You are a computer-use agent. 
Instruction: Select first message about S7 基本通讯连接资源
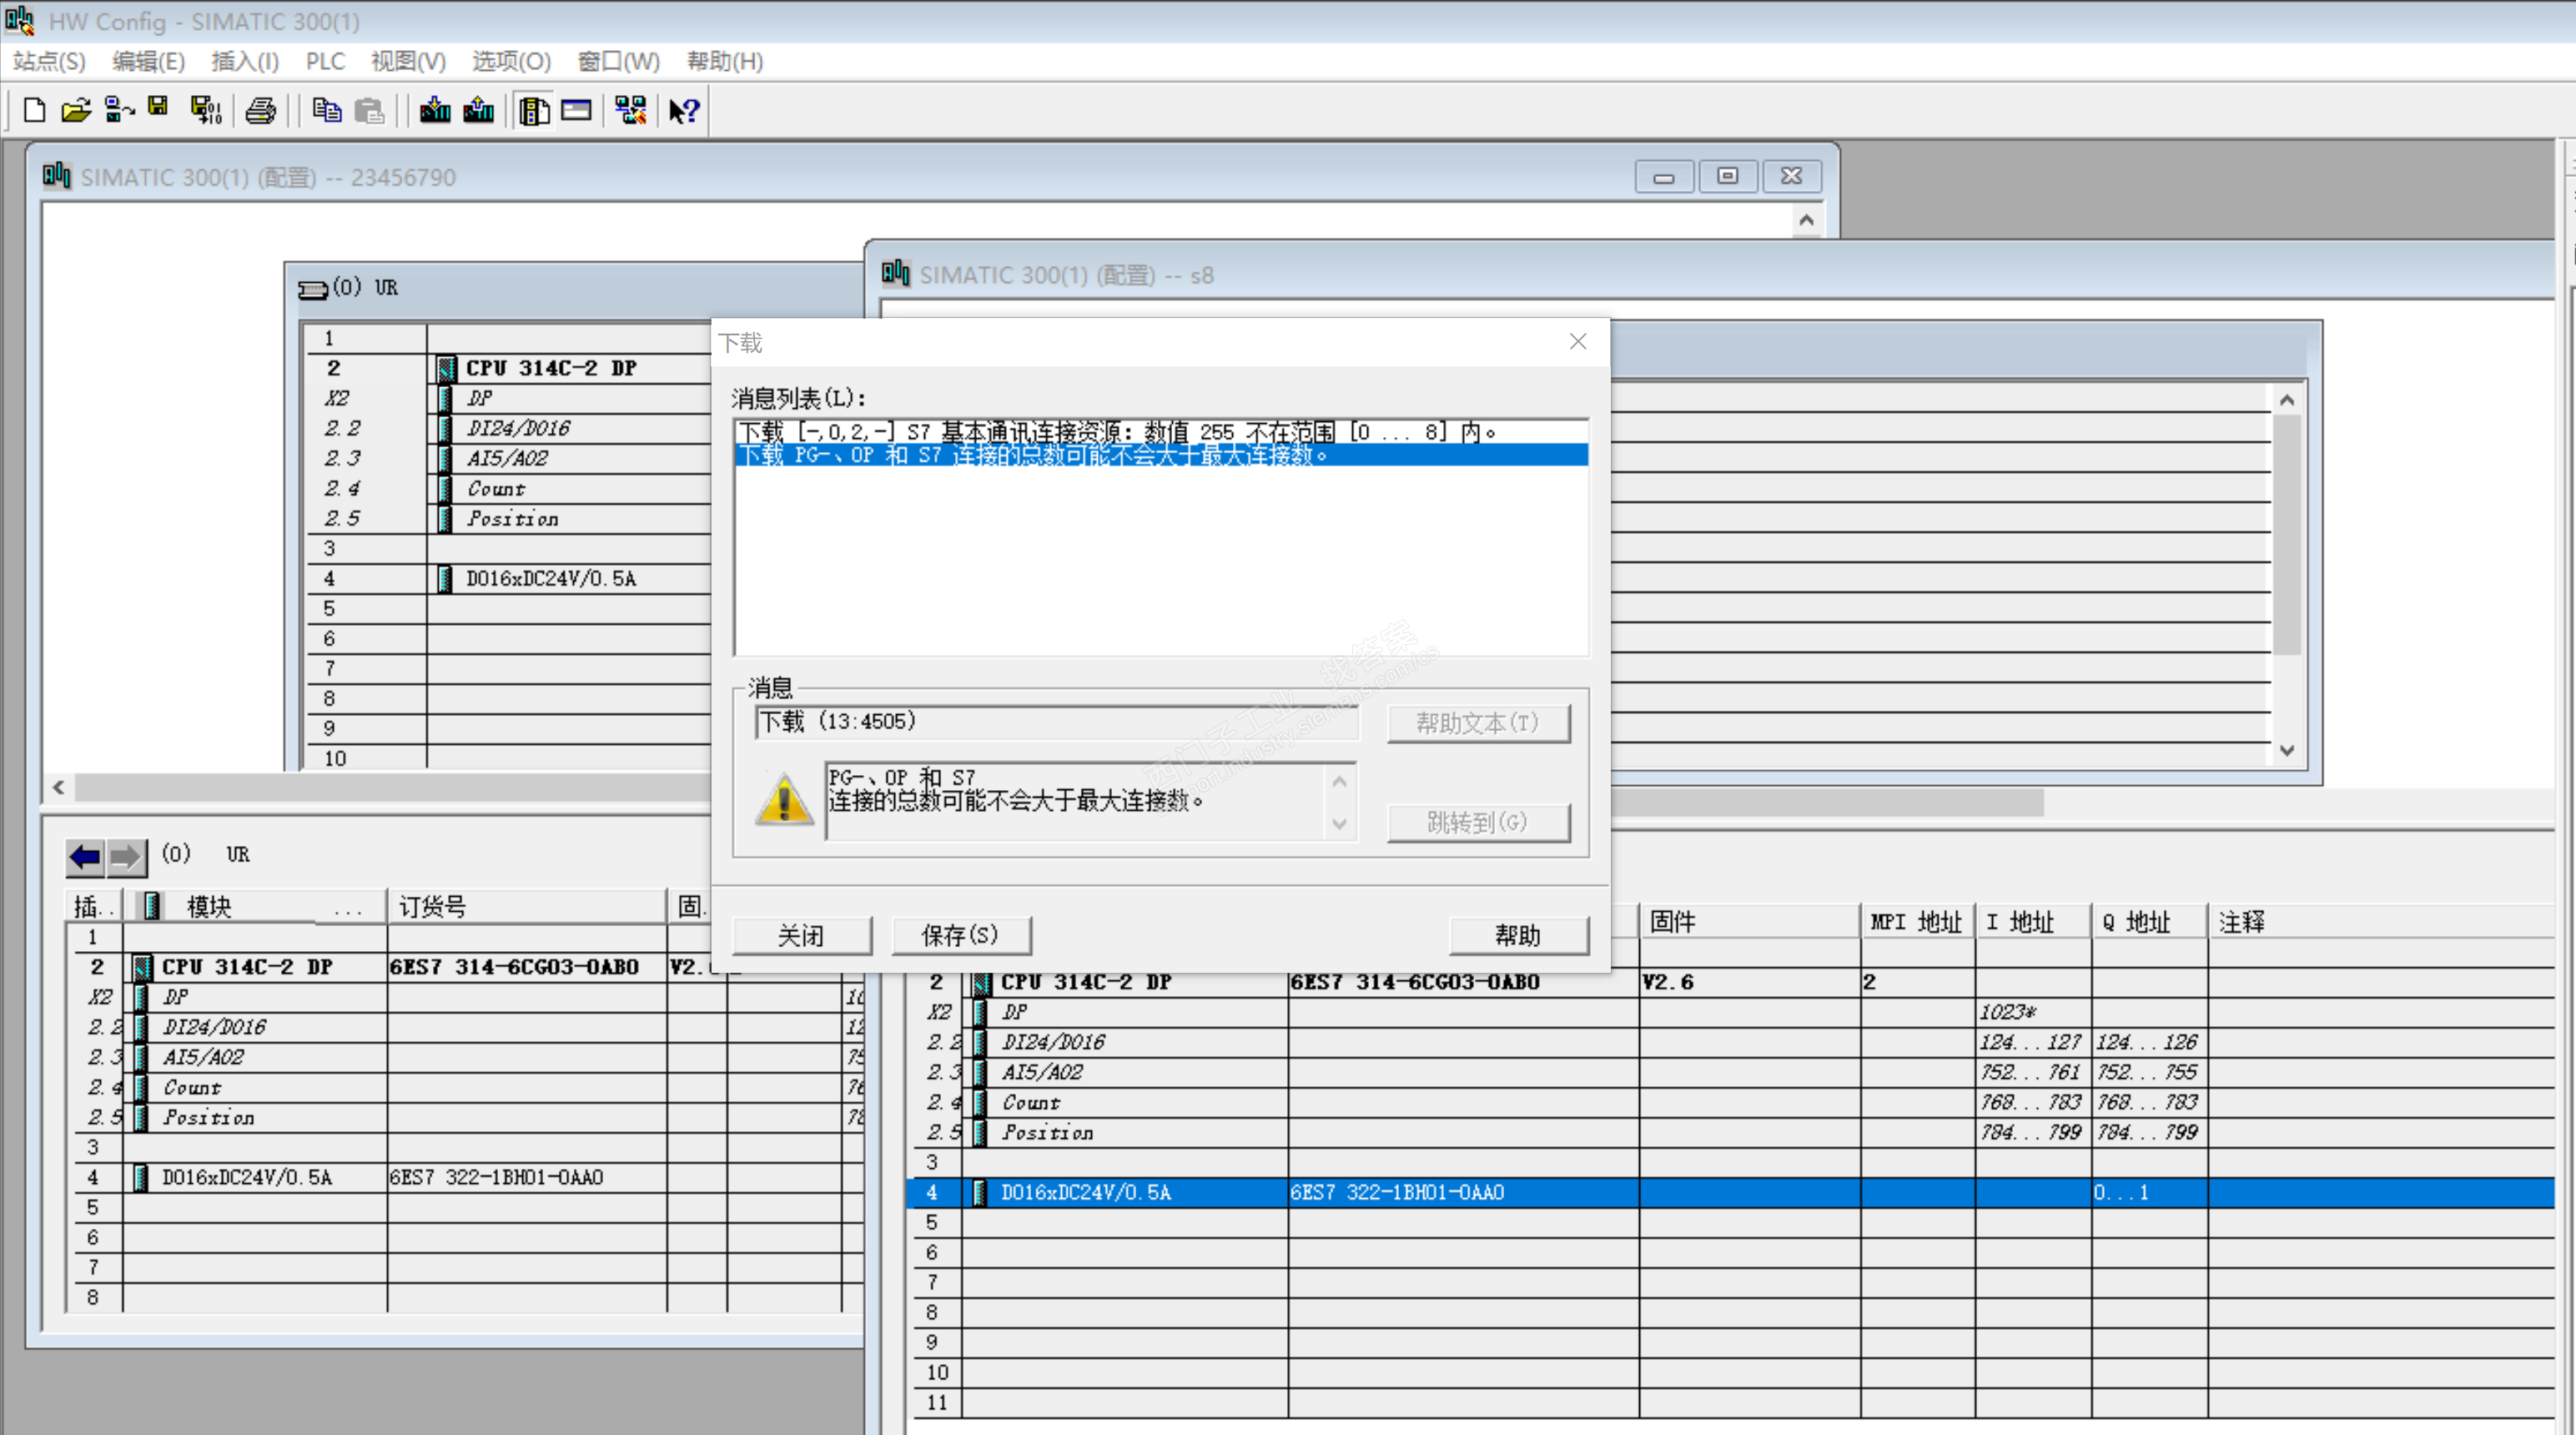point(1116,432)
